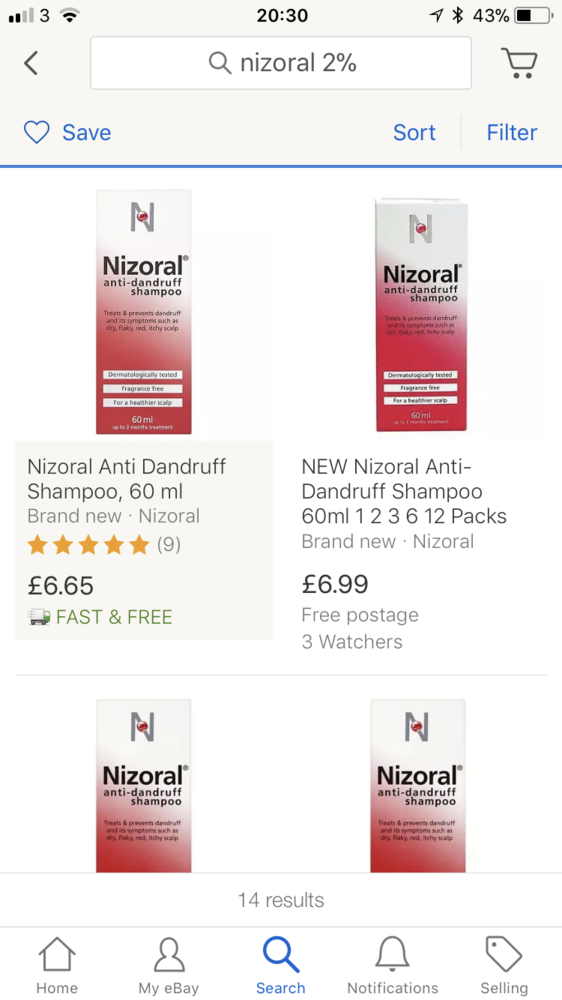The image size is (562, 1000).
Task: Open the NEW Nizoral Anti-Dandruff Shampoo Packs listing
Action: pos(404,490)
